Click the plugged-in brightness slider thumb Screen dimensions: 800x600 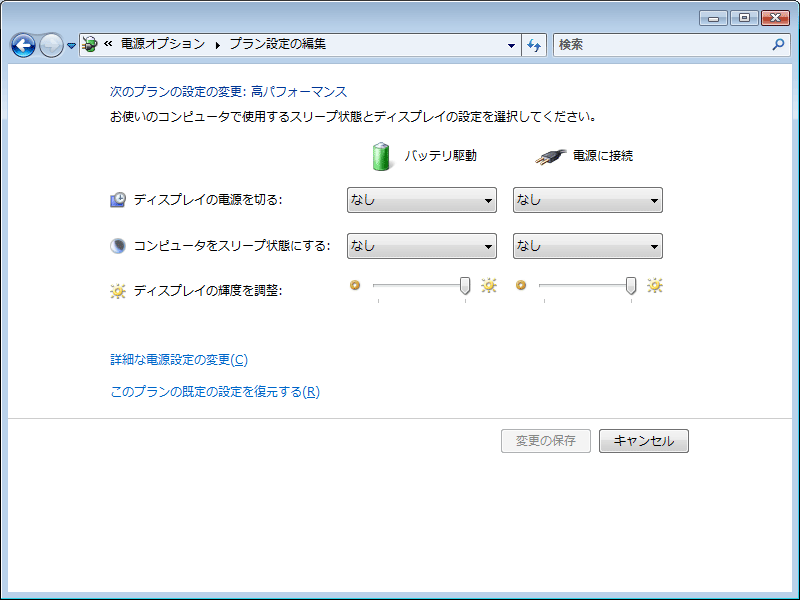[631, 286]
